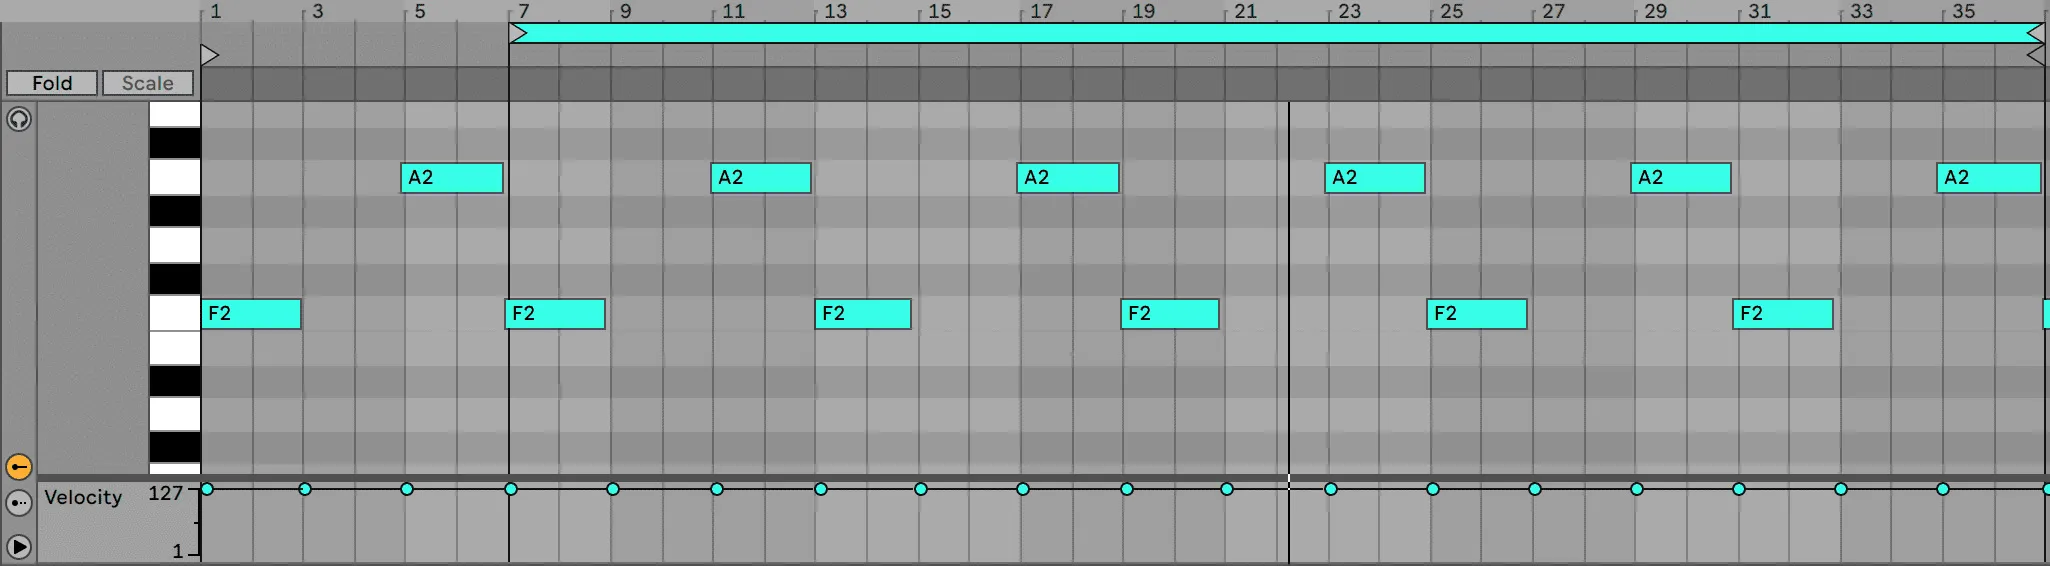Image resolution: width=2050 pixels, height=566 pixels.
Task: Toggle the Scale button
Action: (x=148, y=83)
